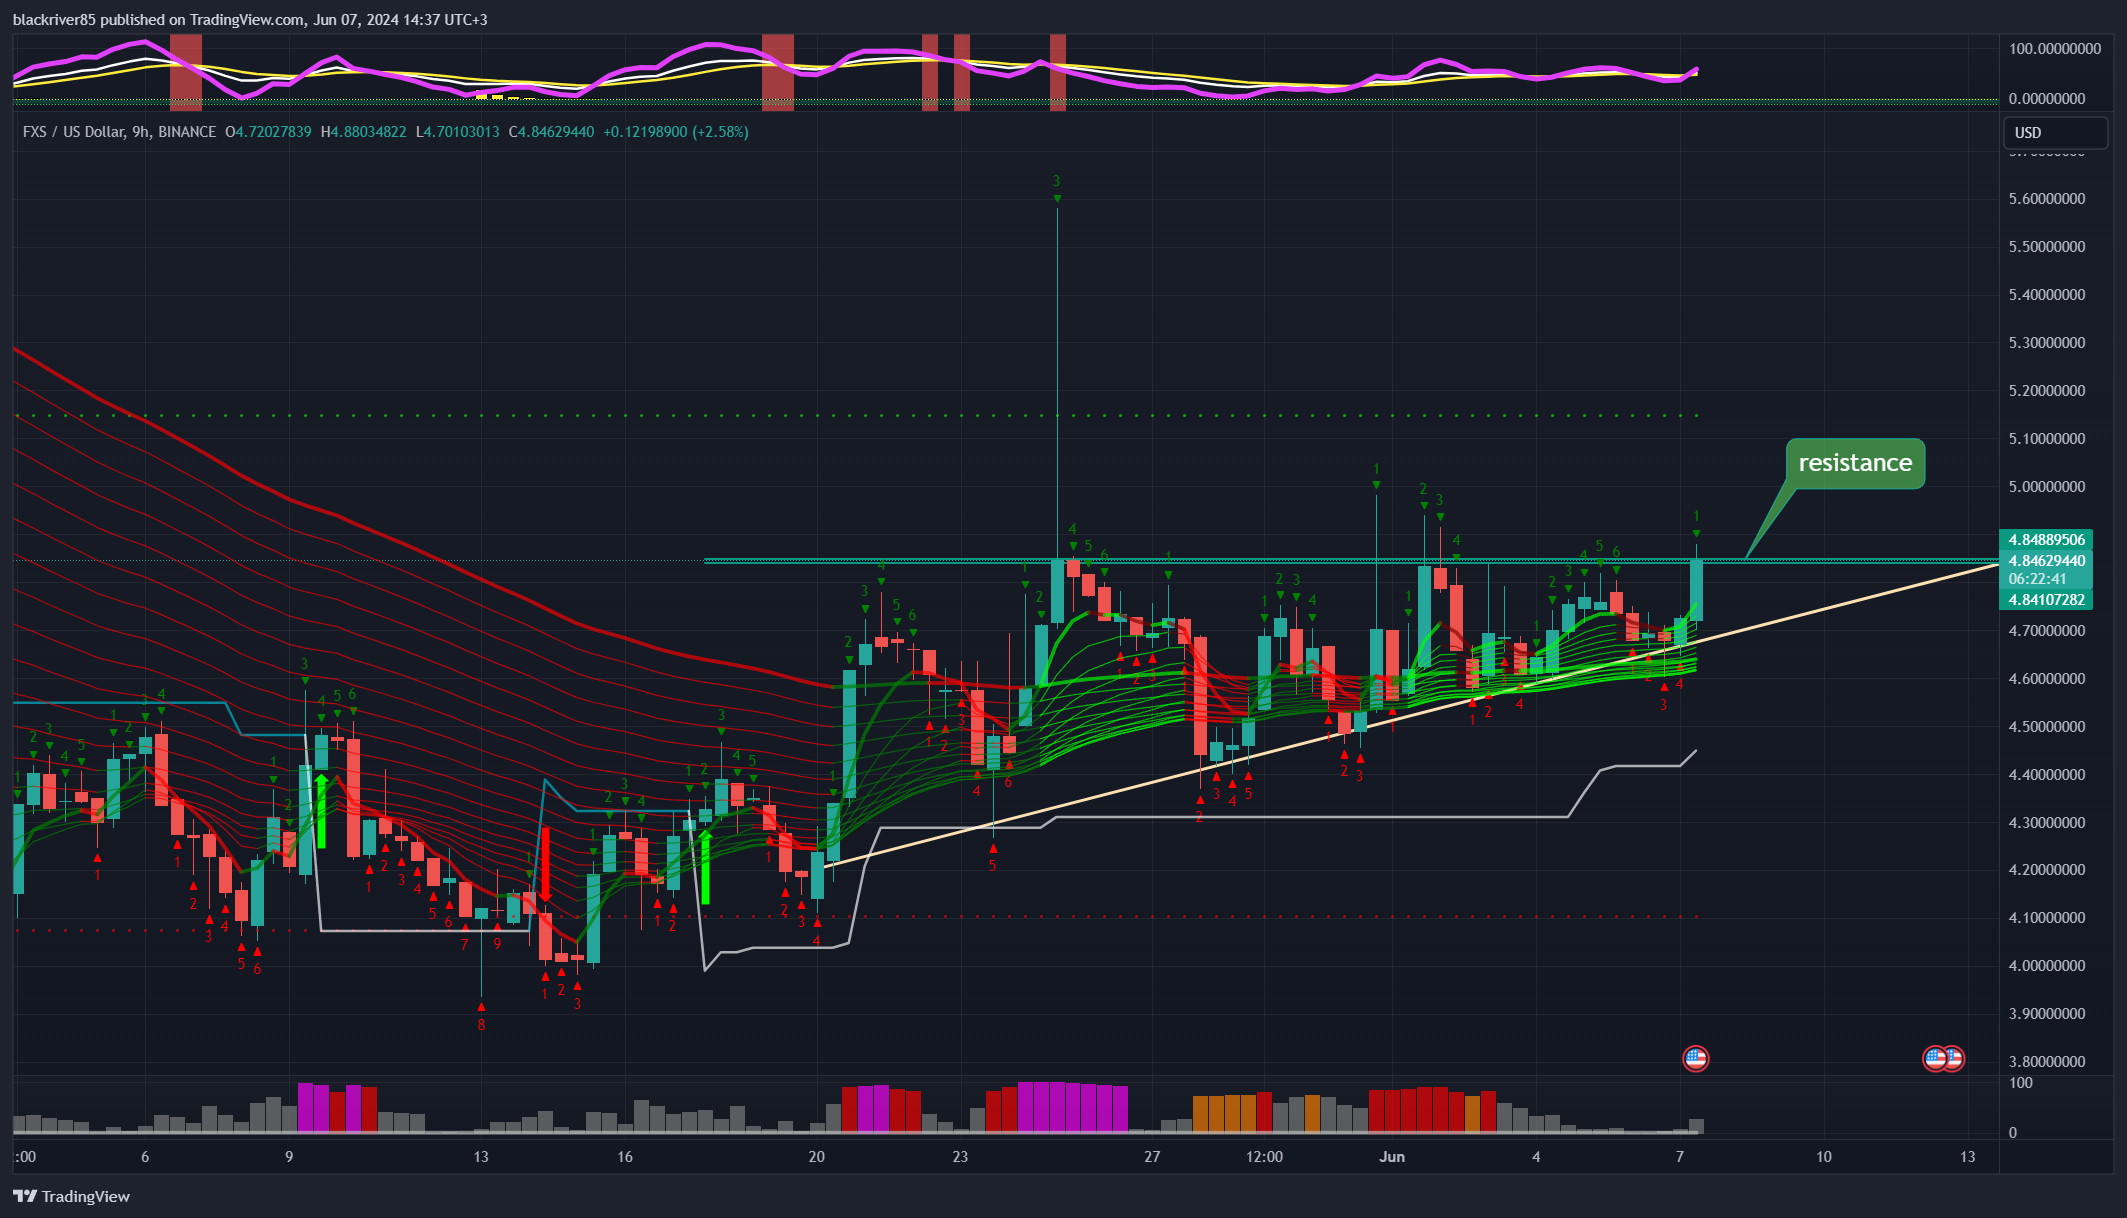
Task: Click the low value L4.70103013
Action: [457, 132]
